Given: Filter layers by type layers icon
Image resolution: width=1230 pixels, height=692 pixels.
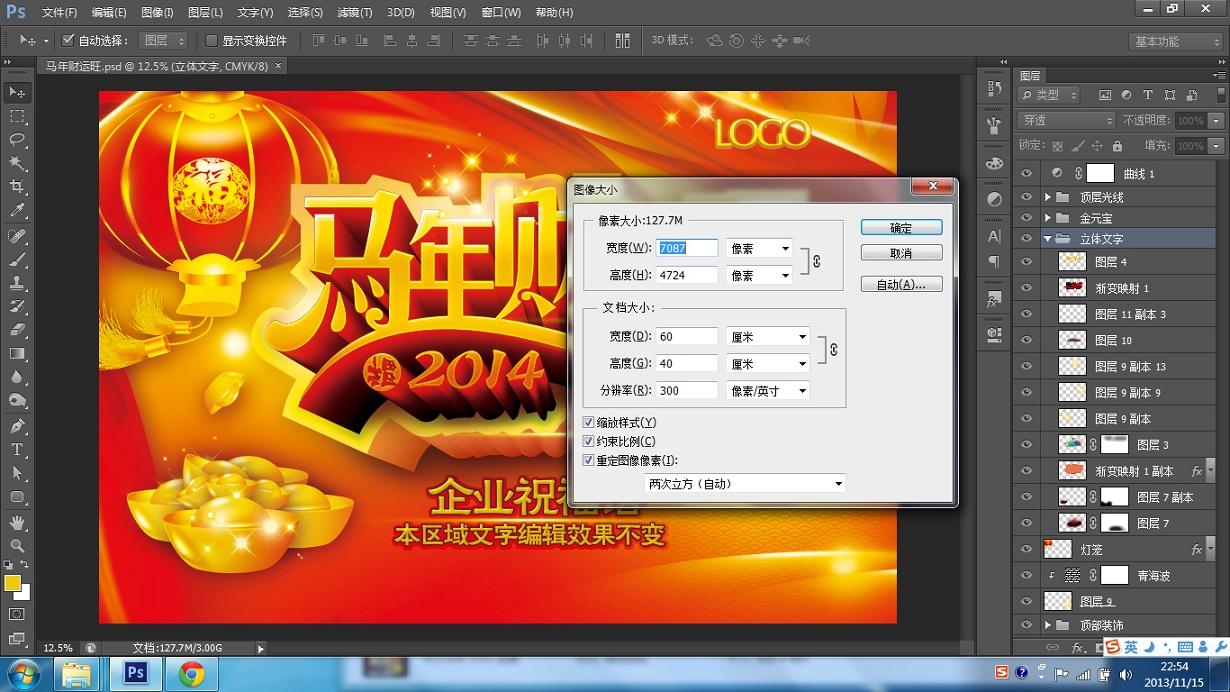Looking at the screenshot, I should pos(1147,95).
